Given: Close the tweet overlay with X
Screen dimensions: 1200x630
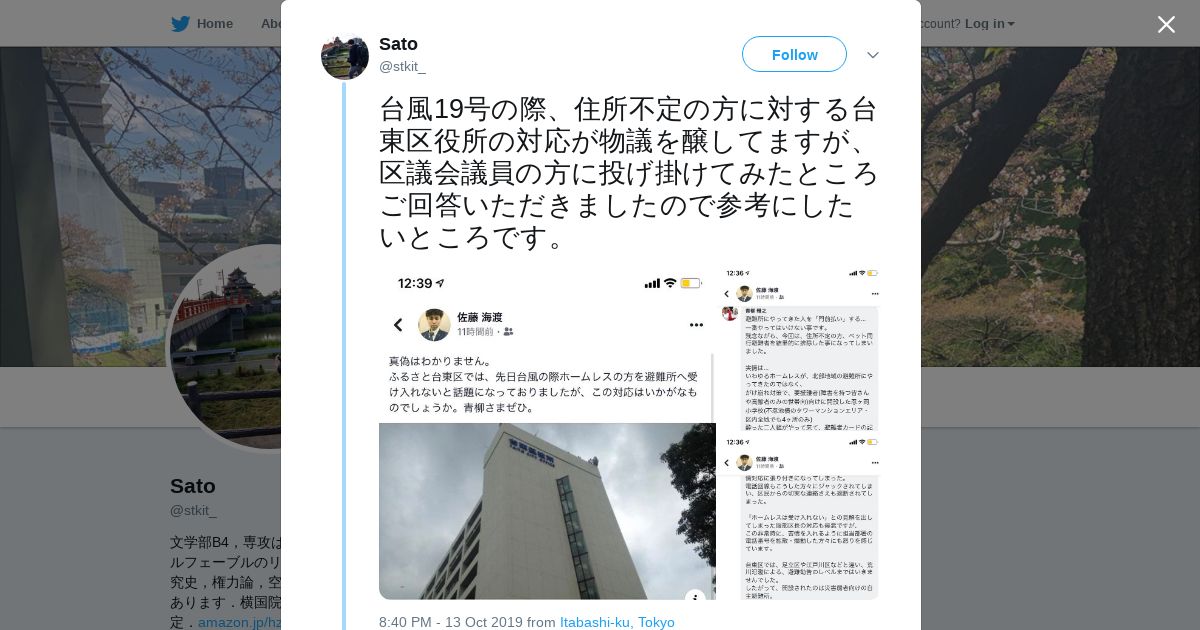Looking at the screenshot, I should coord(1166,24).
